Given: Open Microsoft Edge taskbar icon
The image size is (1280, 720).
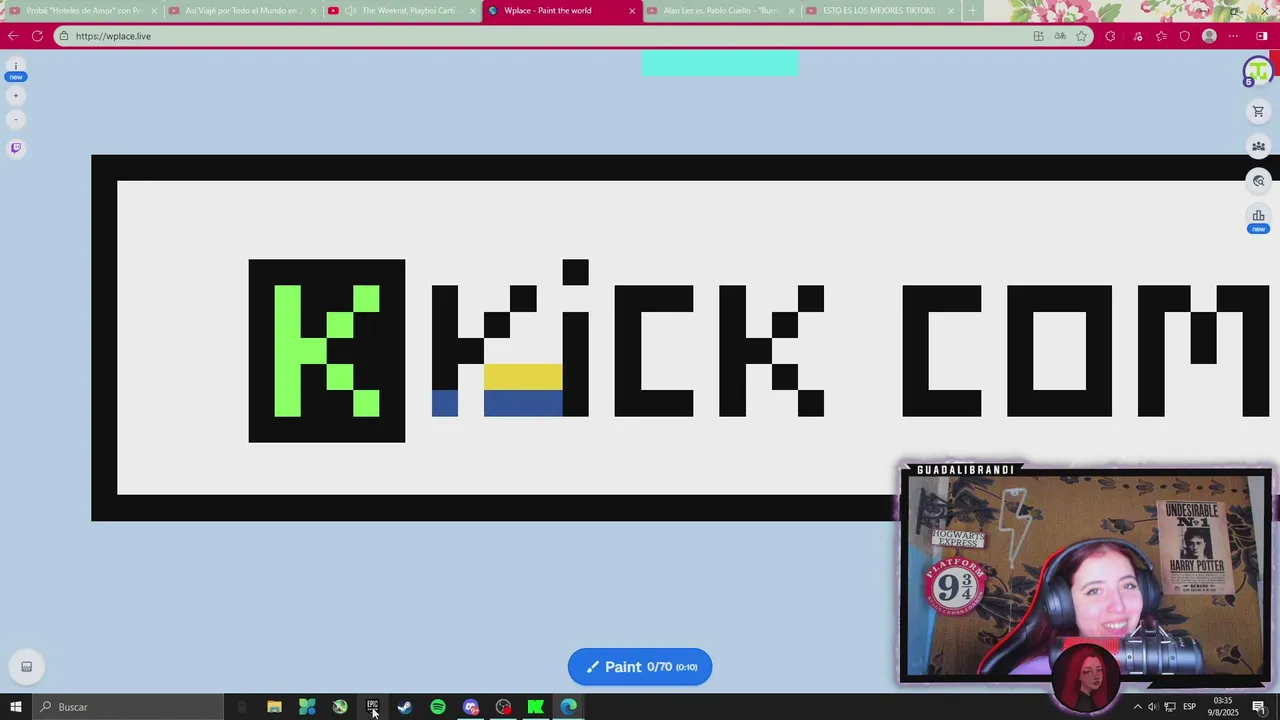Looking at the screenshot, I should pos(569,707).
